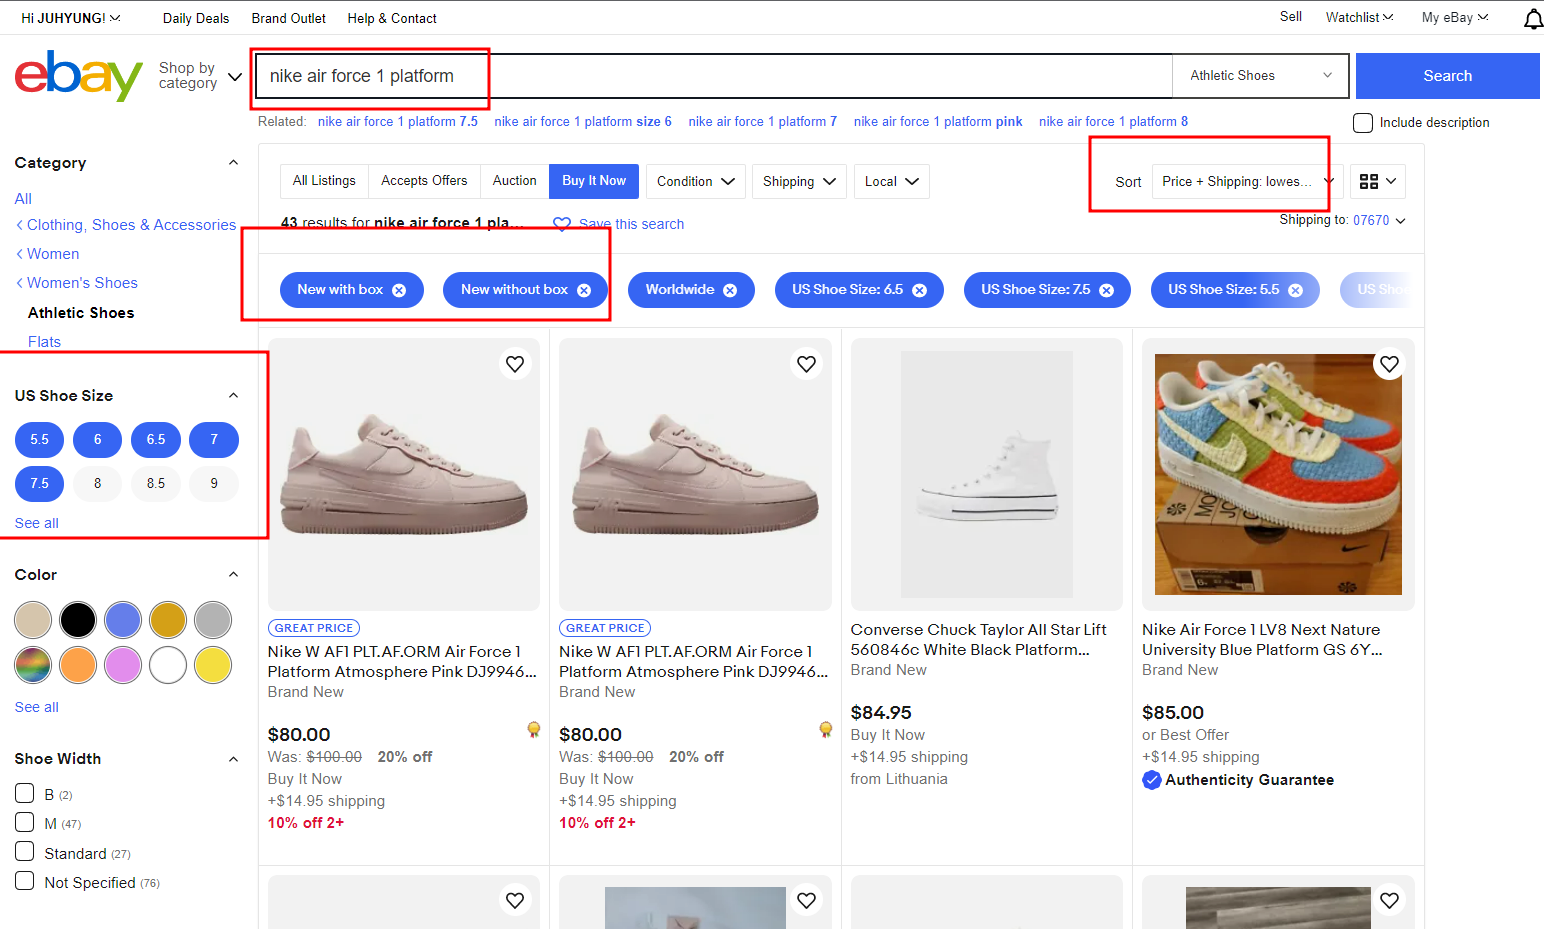Deselect US shoe size 5.5

pos(39,440)
